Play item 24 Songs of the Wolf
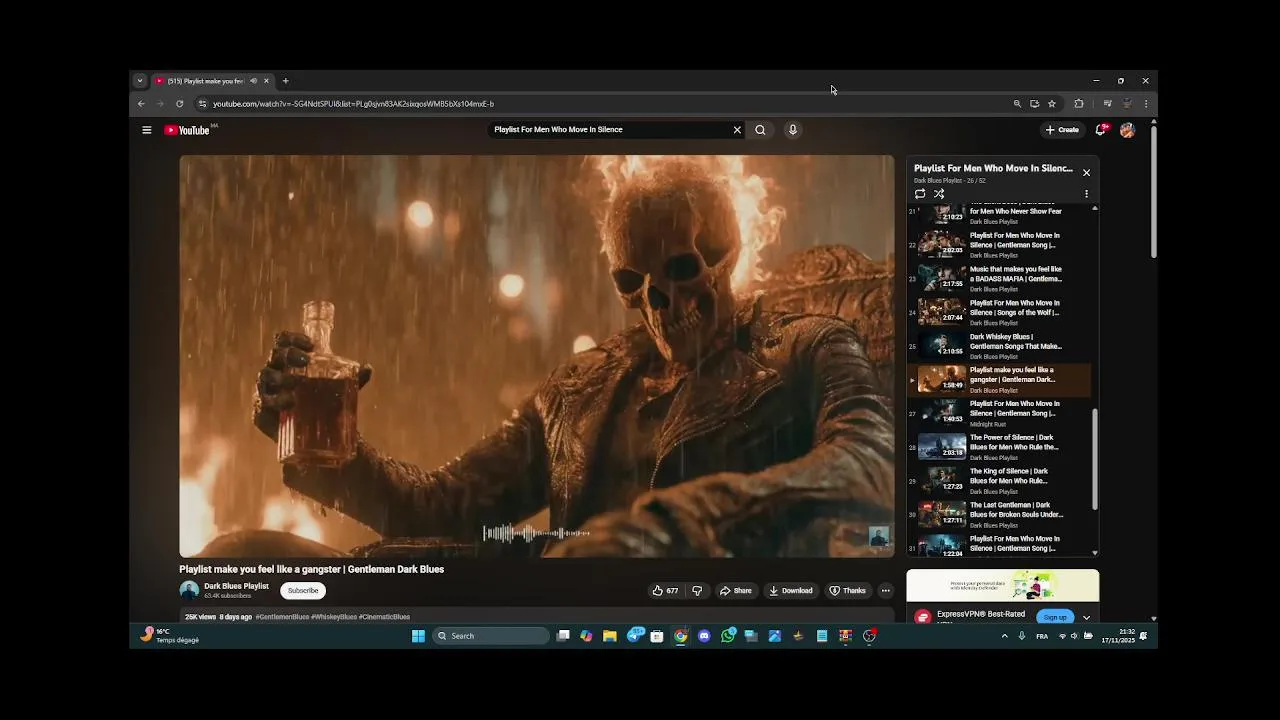The width and height of the screenshot is (1280, 720). [1000, 312]
